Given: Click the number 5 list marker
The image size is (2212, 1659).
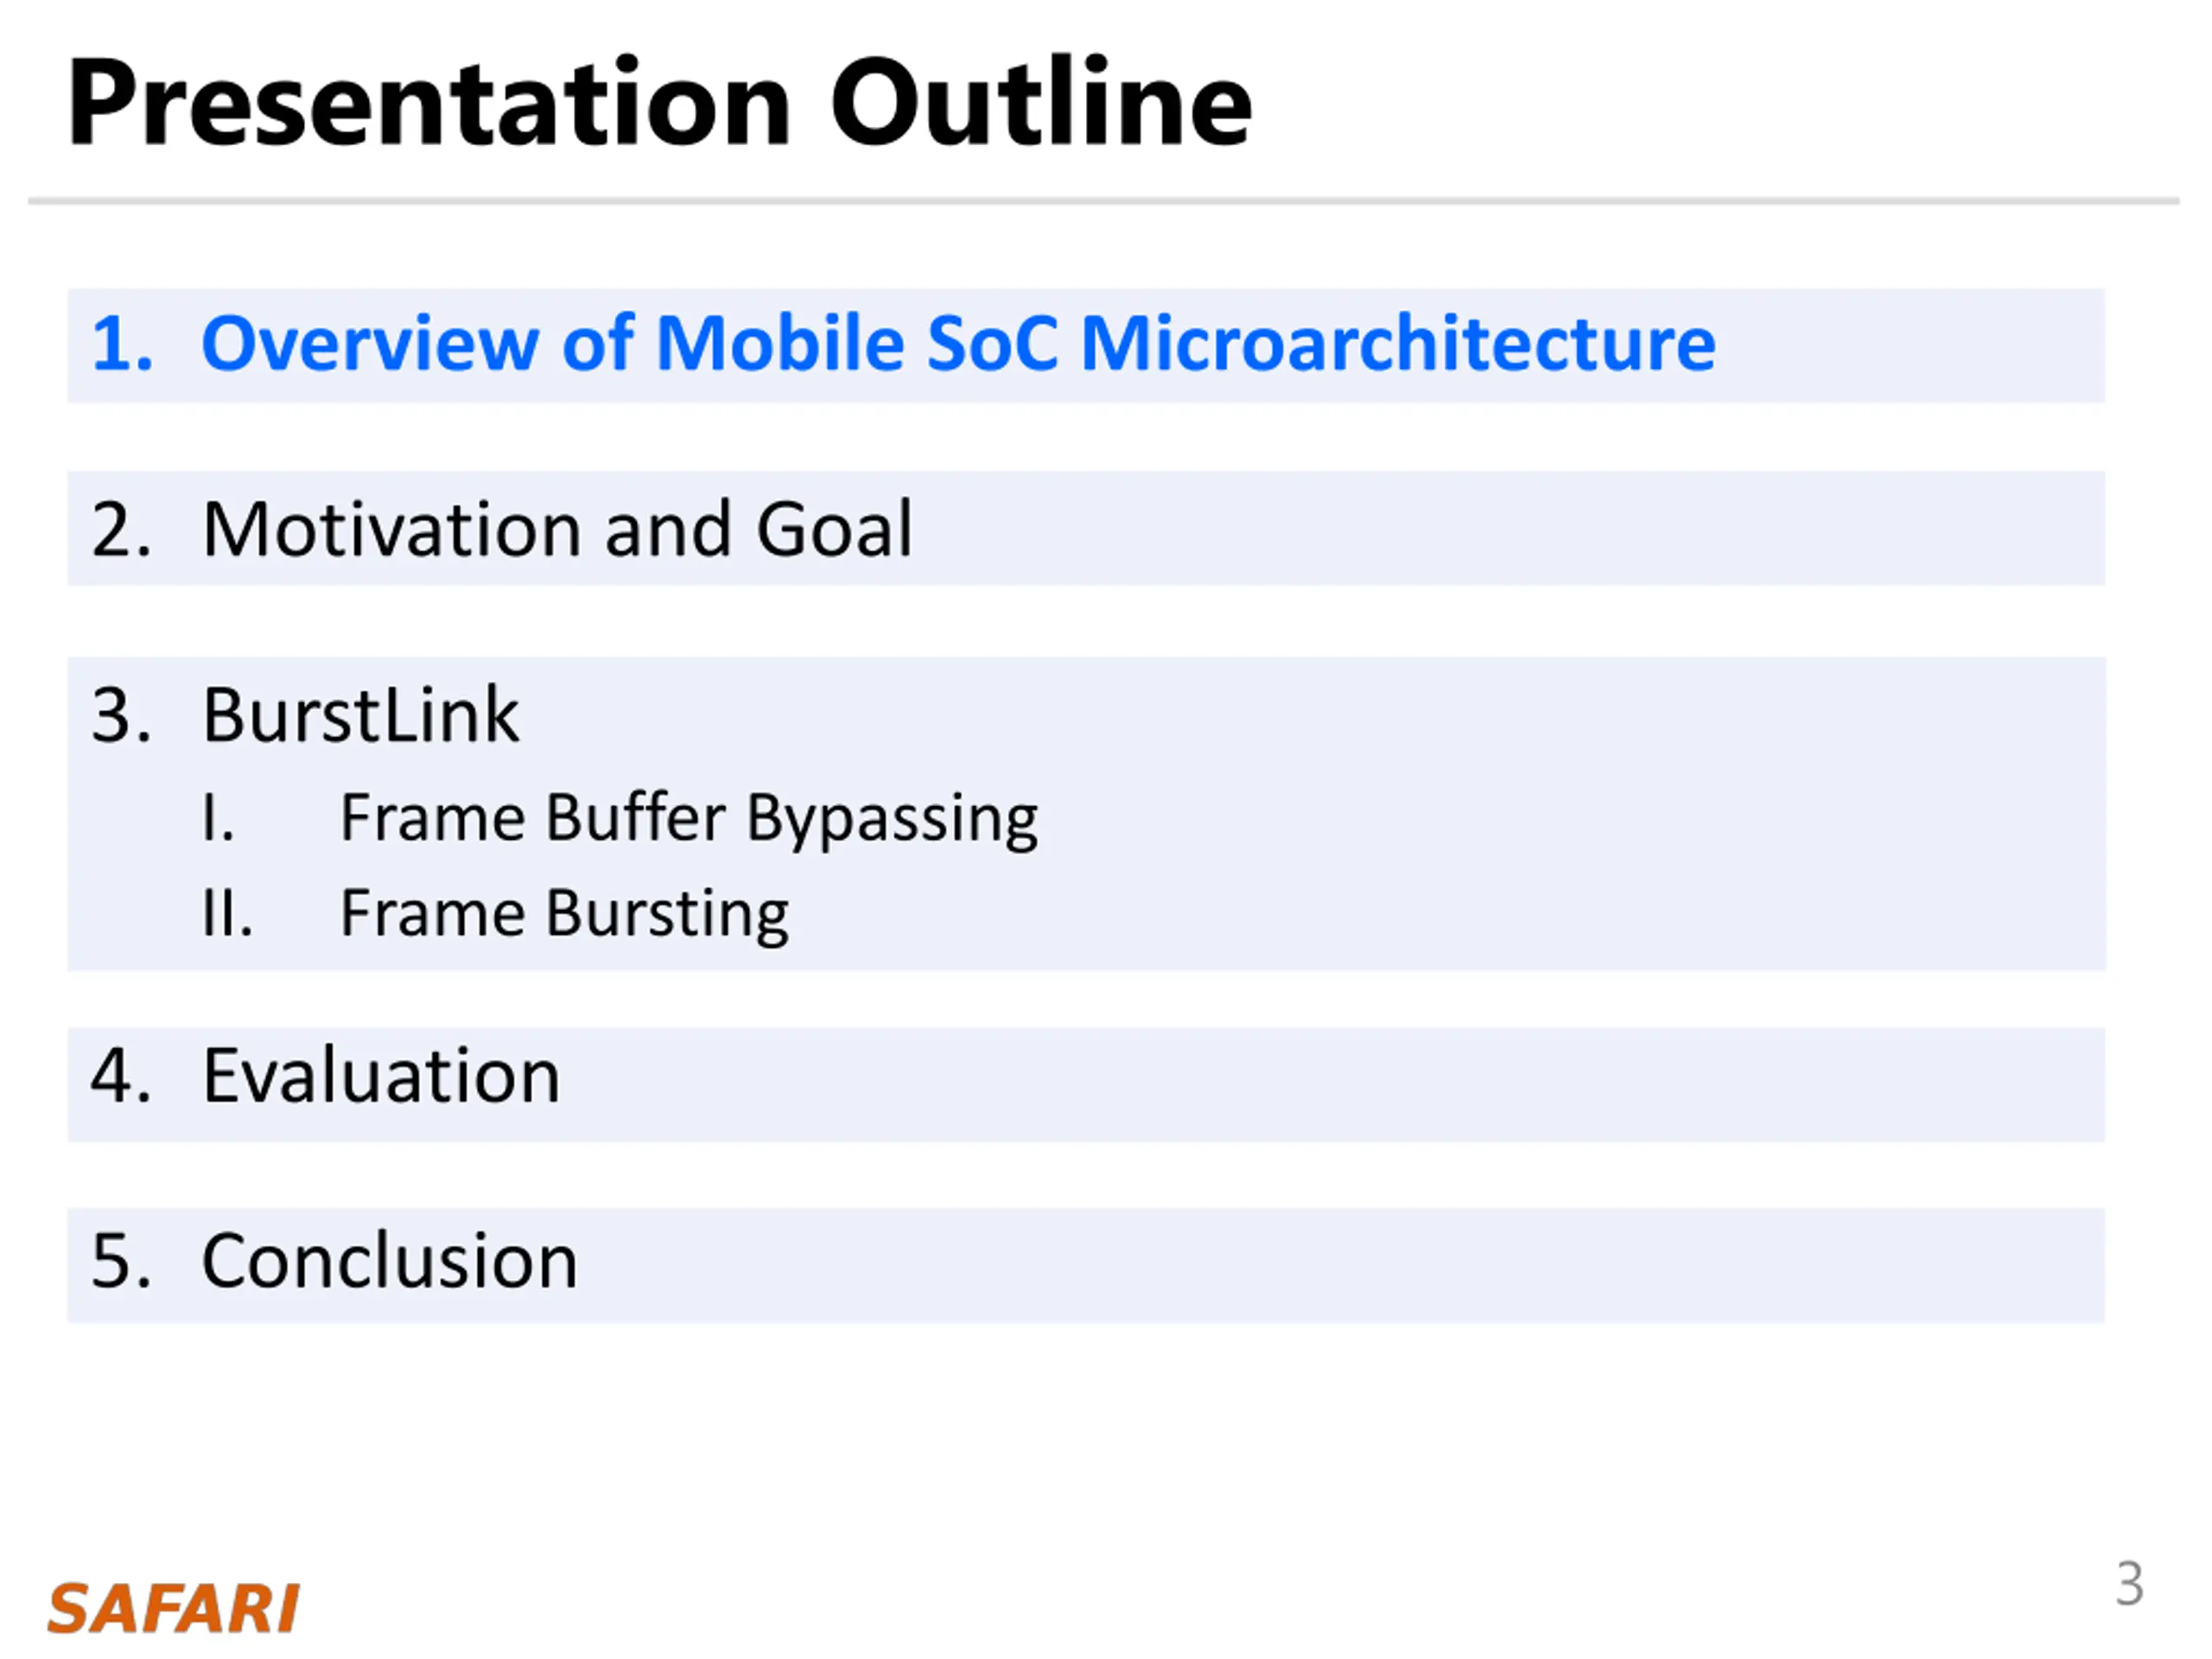Looking at the screenshot, I should [122, 1262].
